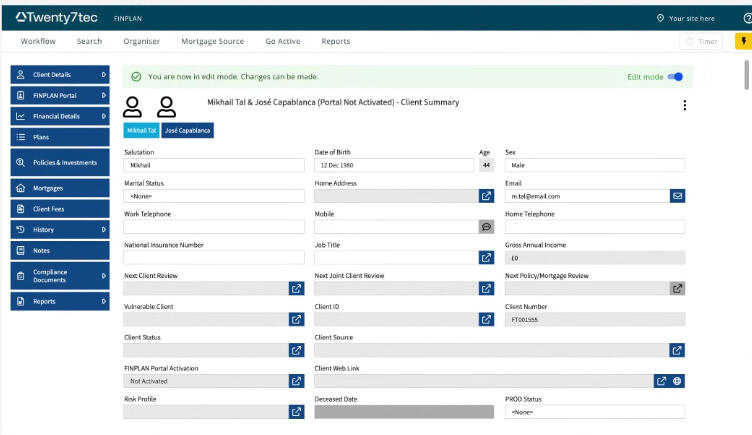The height and width of the screenshot is (435, 752).
Task: Click the three-dot options menu in Client Summary
Action: 684,106
